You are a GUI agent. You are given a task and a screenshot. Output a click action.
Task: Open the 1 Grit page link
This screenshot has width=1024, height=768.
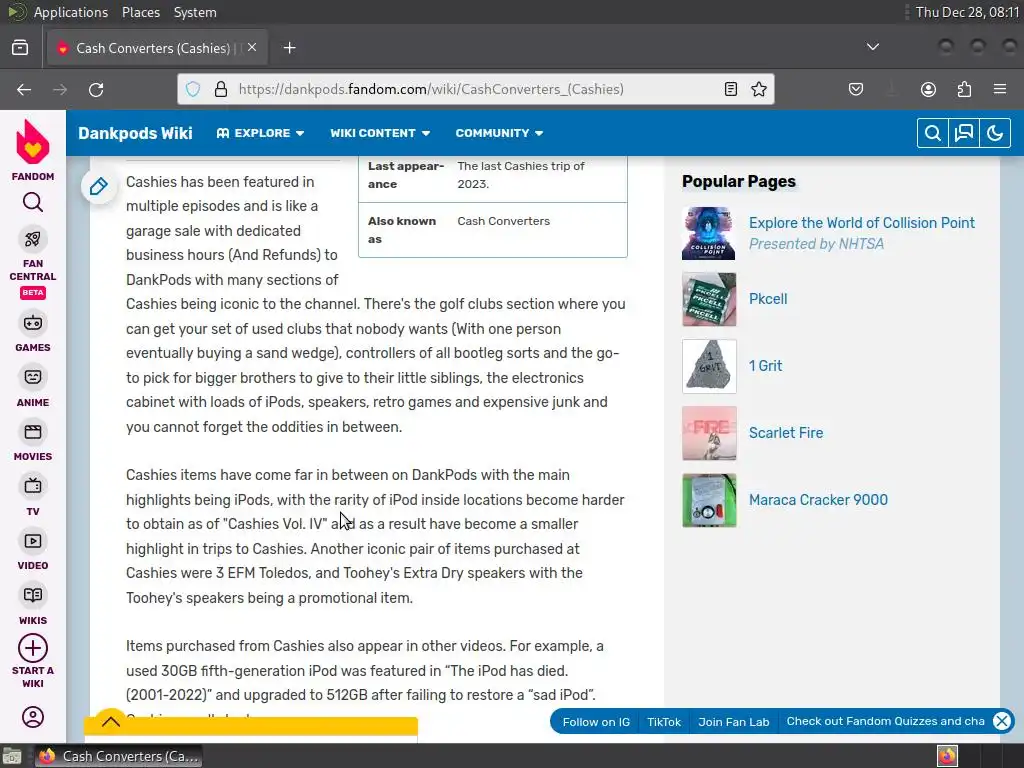click(765, 366)
